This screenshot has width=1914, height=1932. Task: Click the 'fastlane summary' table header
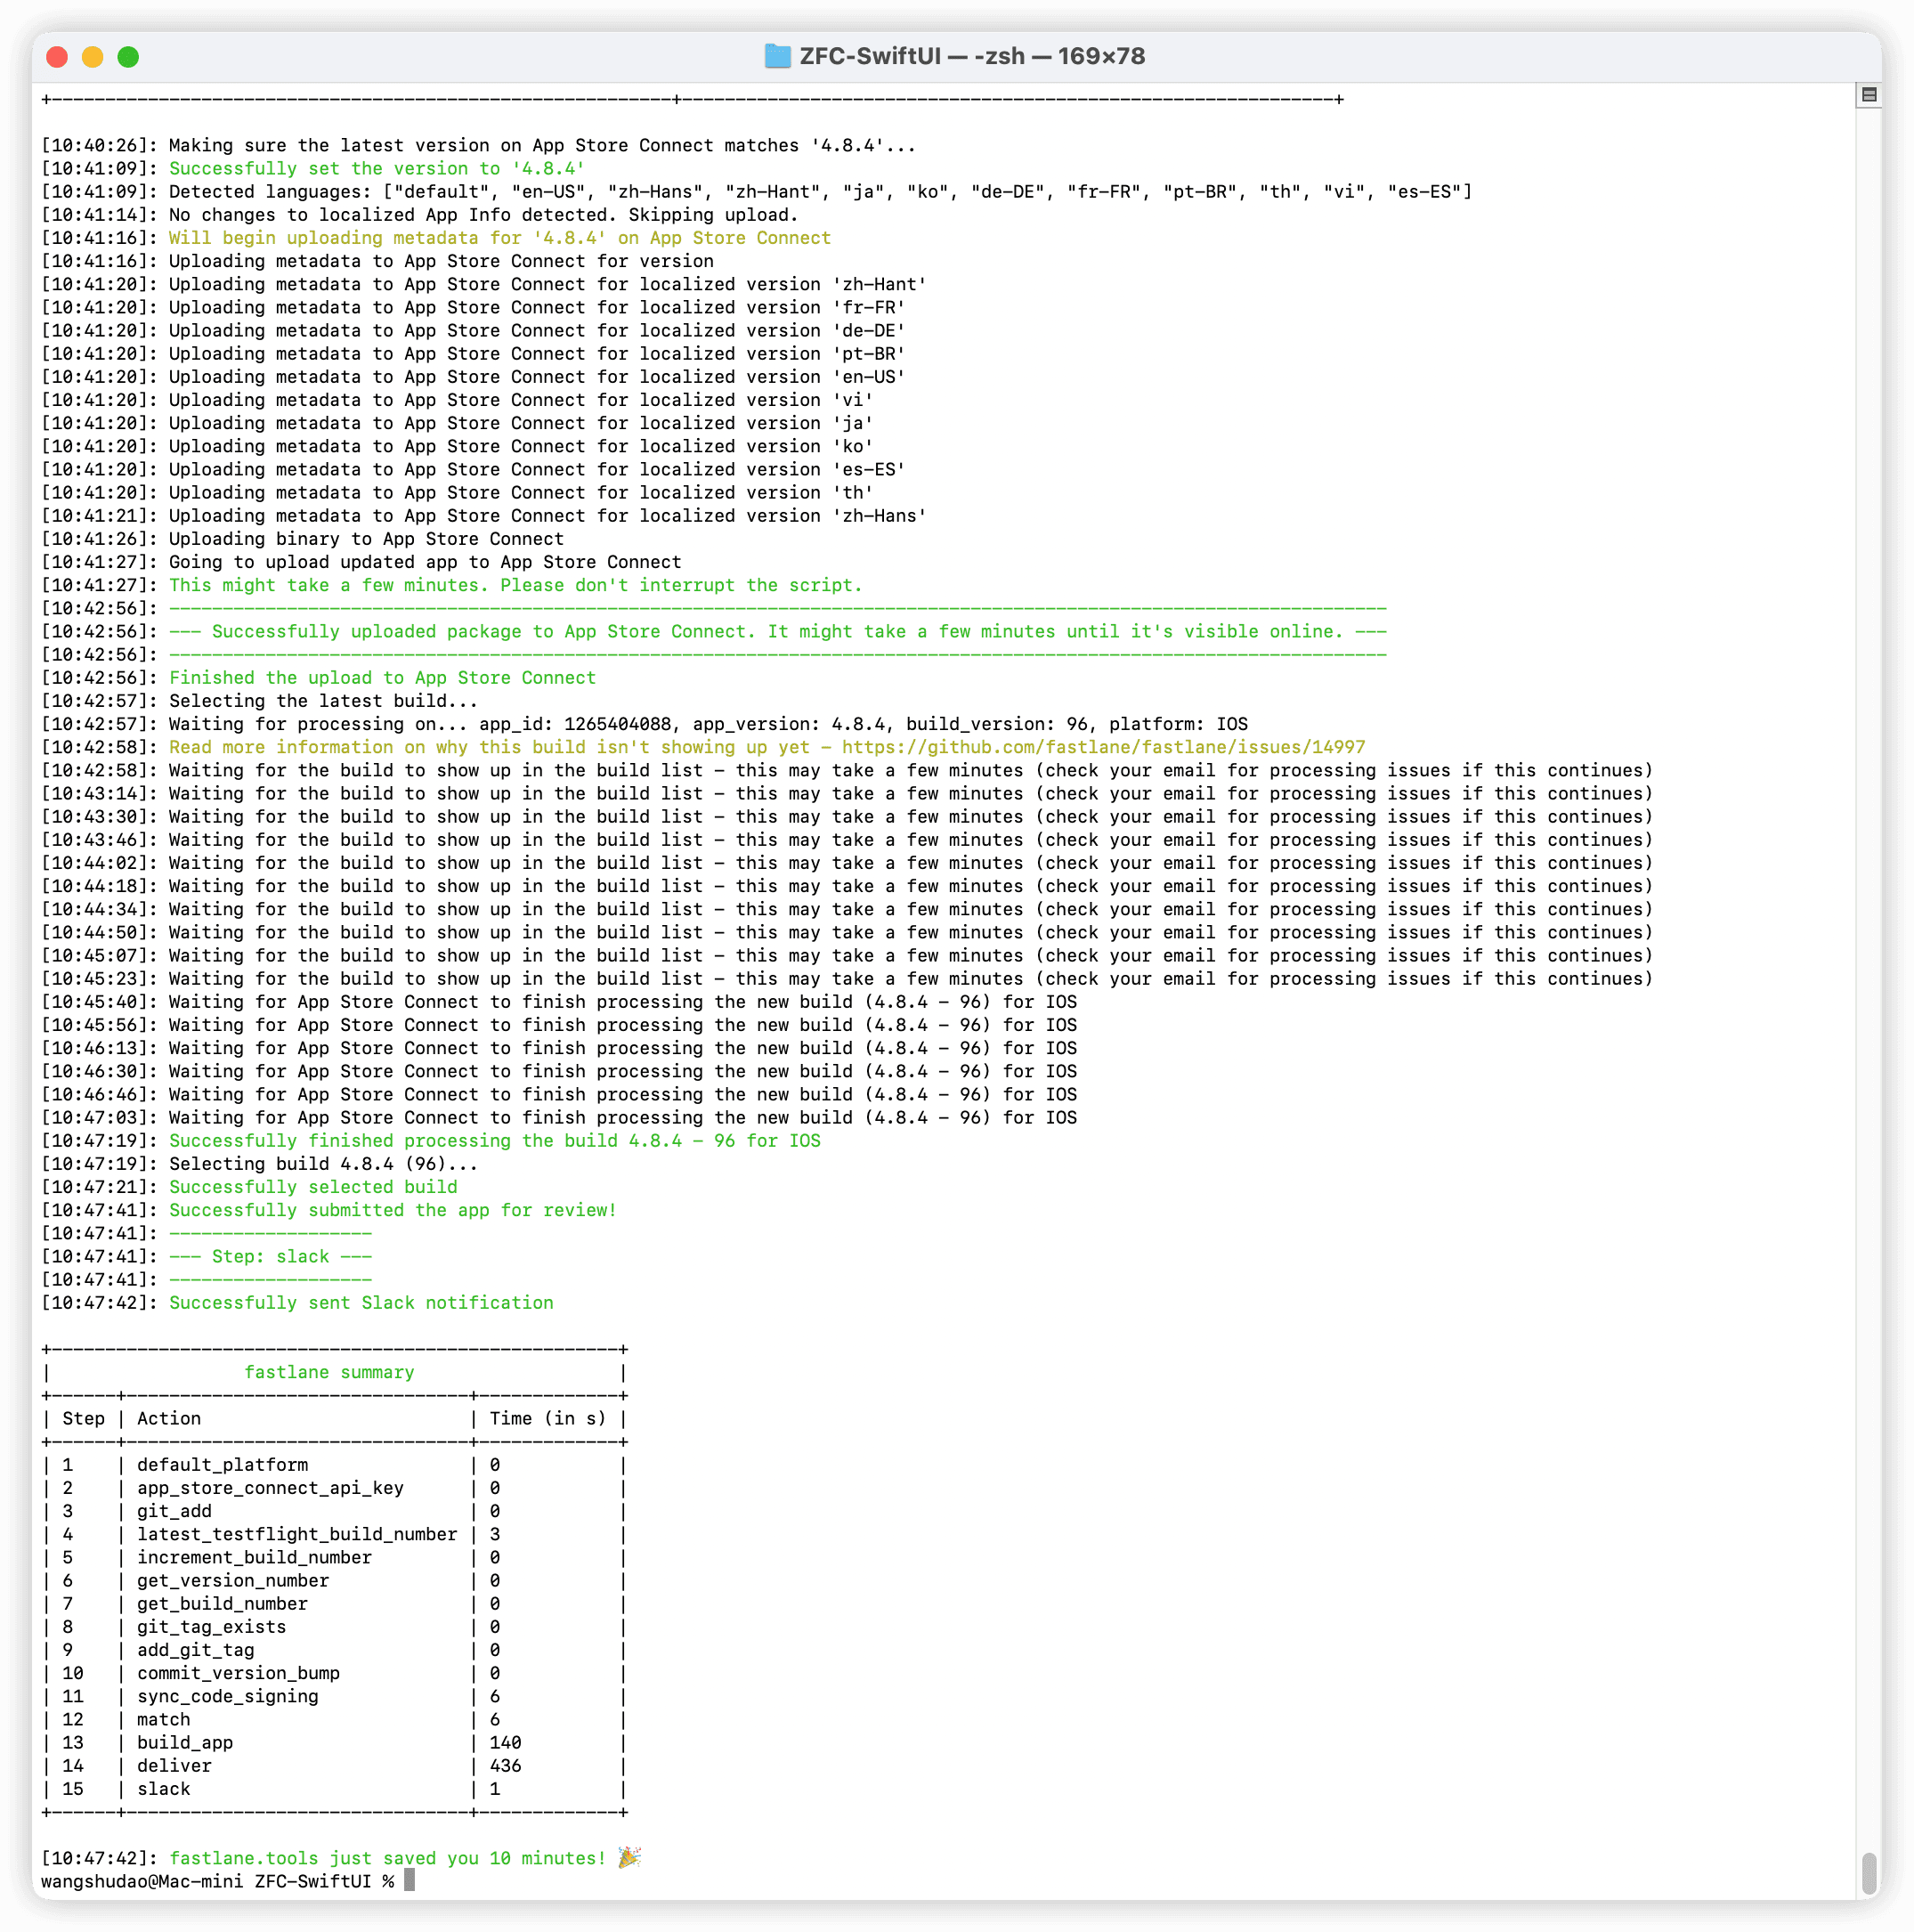click(x=329, y=1372)
